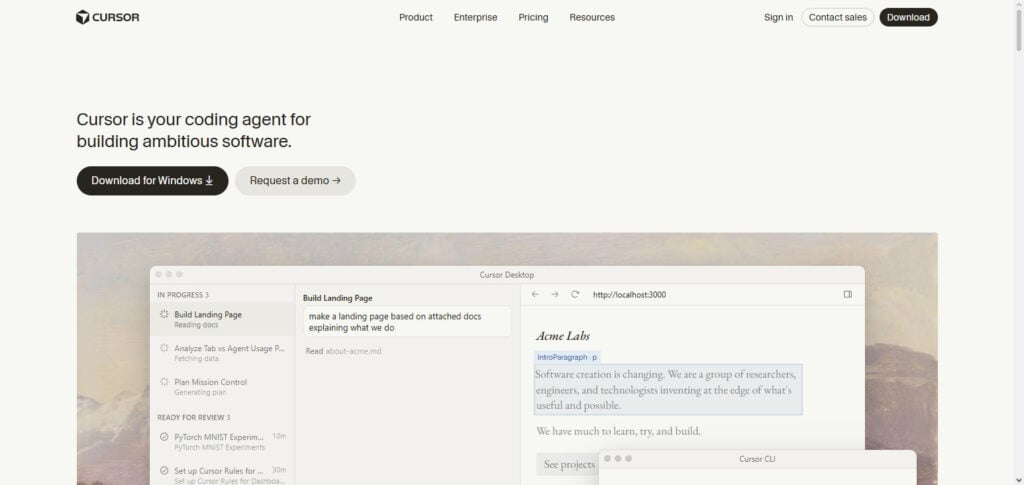Click the browser back arrow in Cursor Desktop
This screenshot has width=1024, height=485.
(535, 294)
